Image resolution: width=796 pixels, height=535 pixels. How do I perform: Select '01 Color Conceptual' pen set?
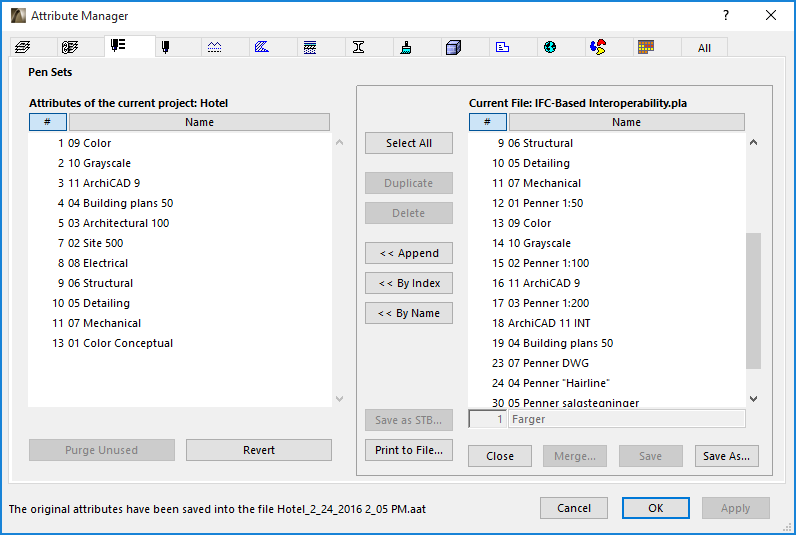pos(180,343)
